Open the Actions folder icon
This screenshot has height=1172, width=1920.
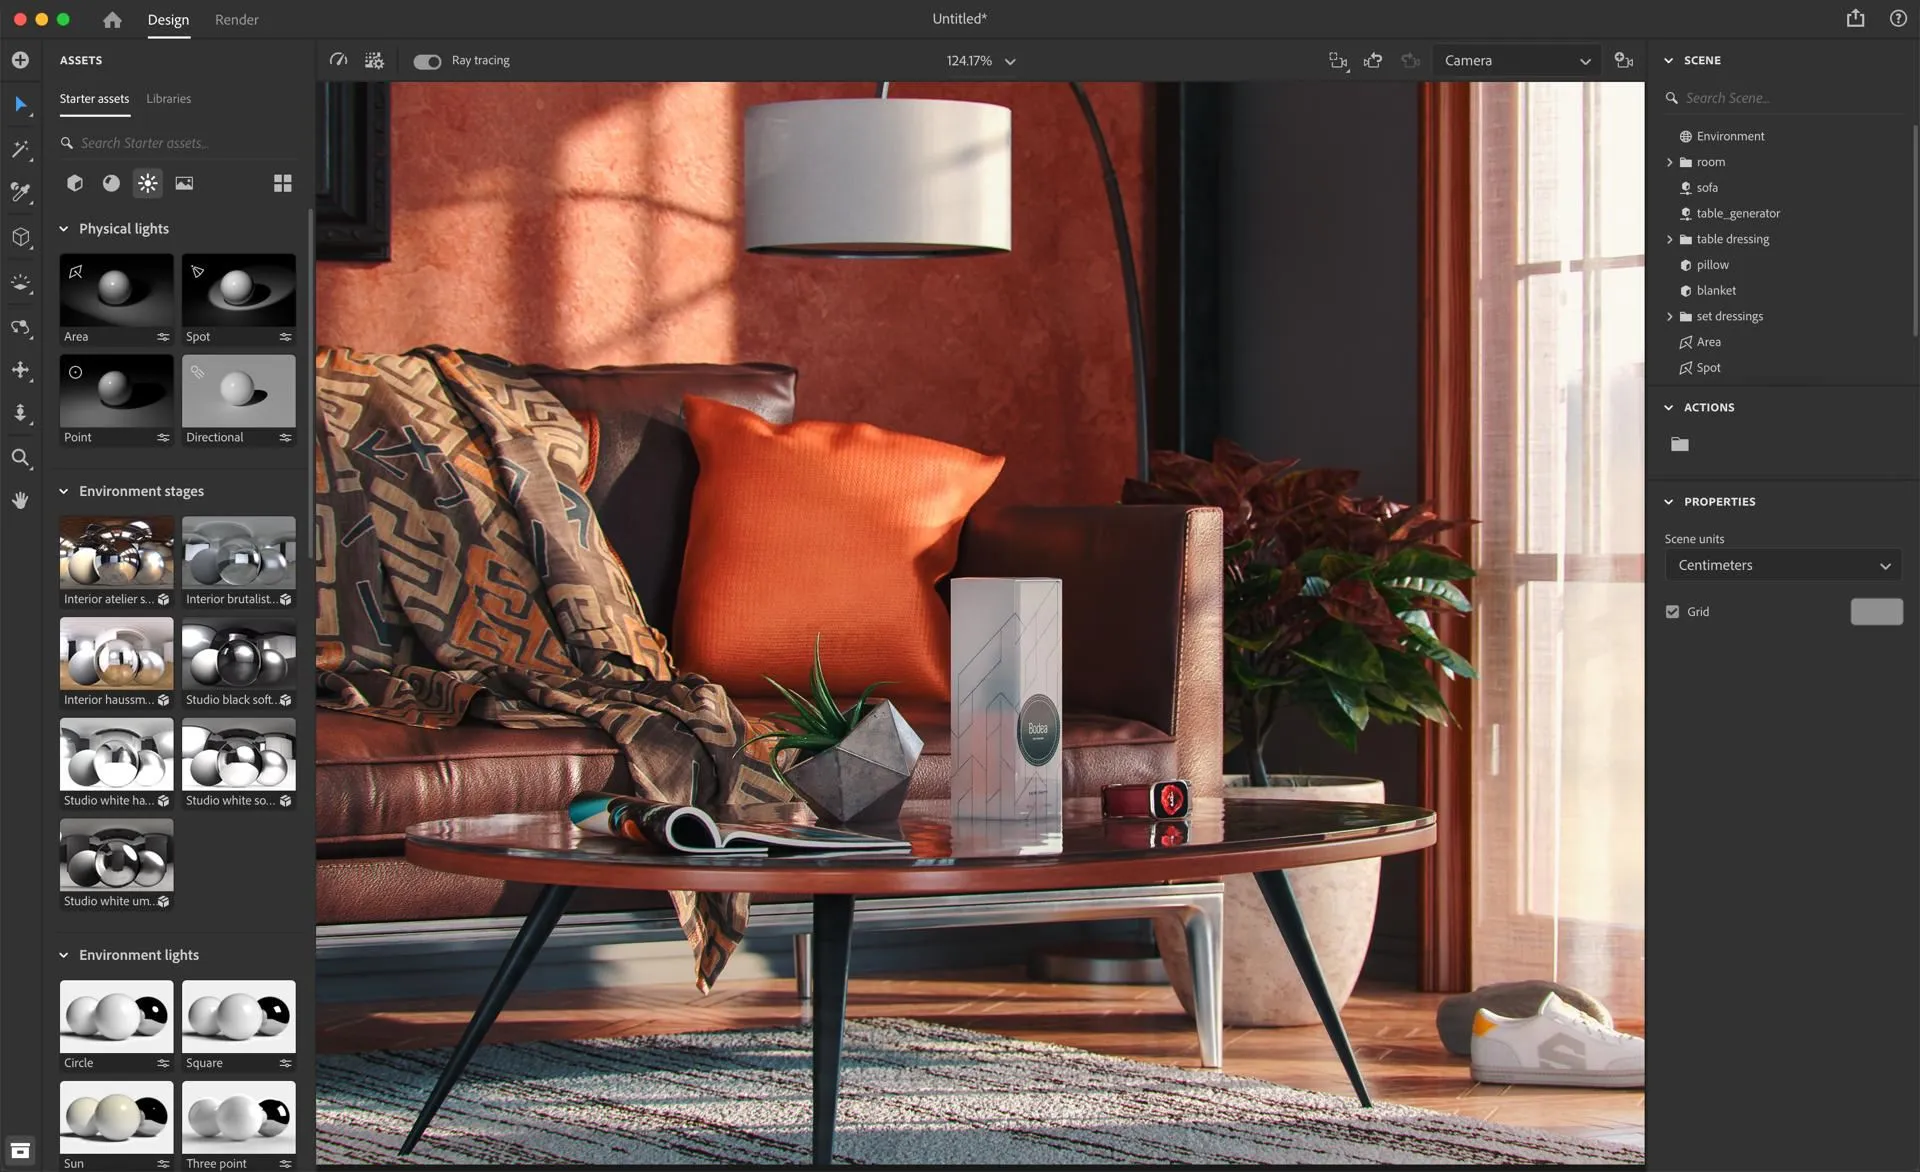coord(1679,444)
